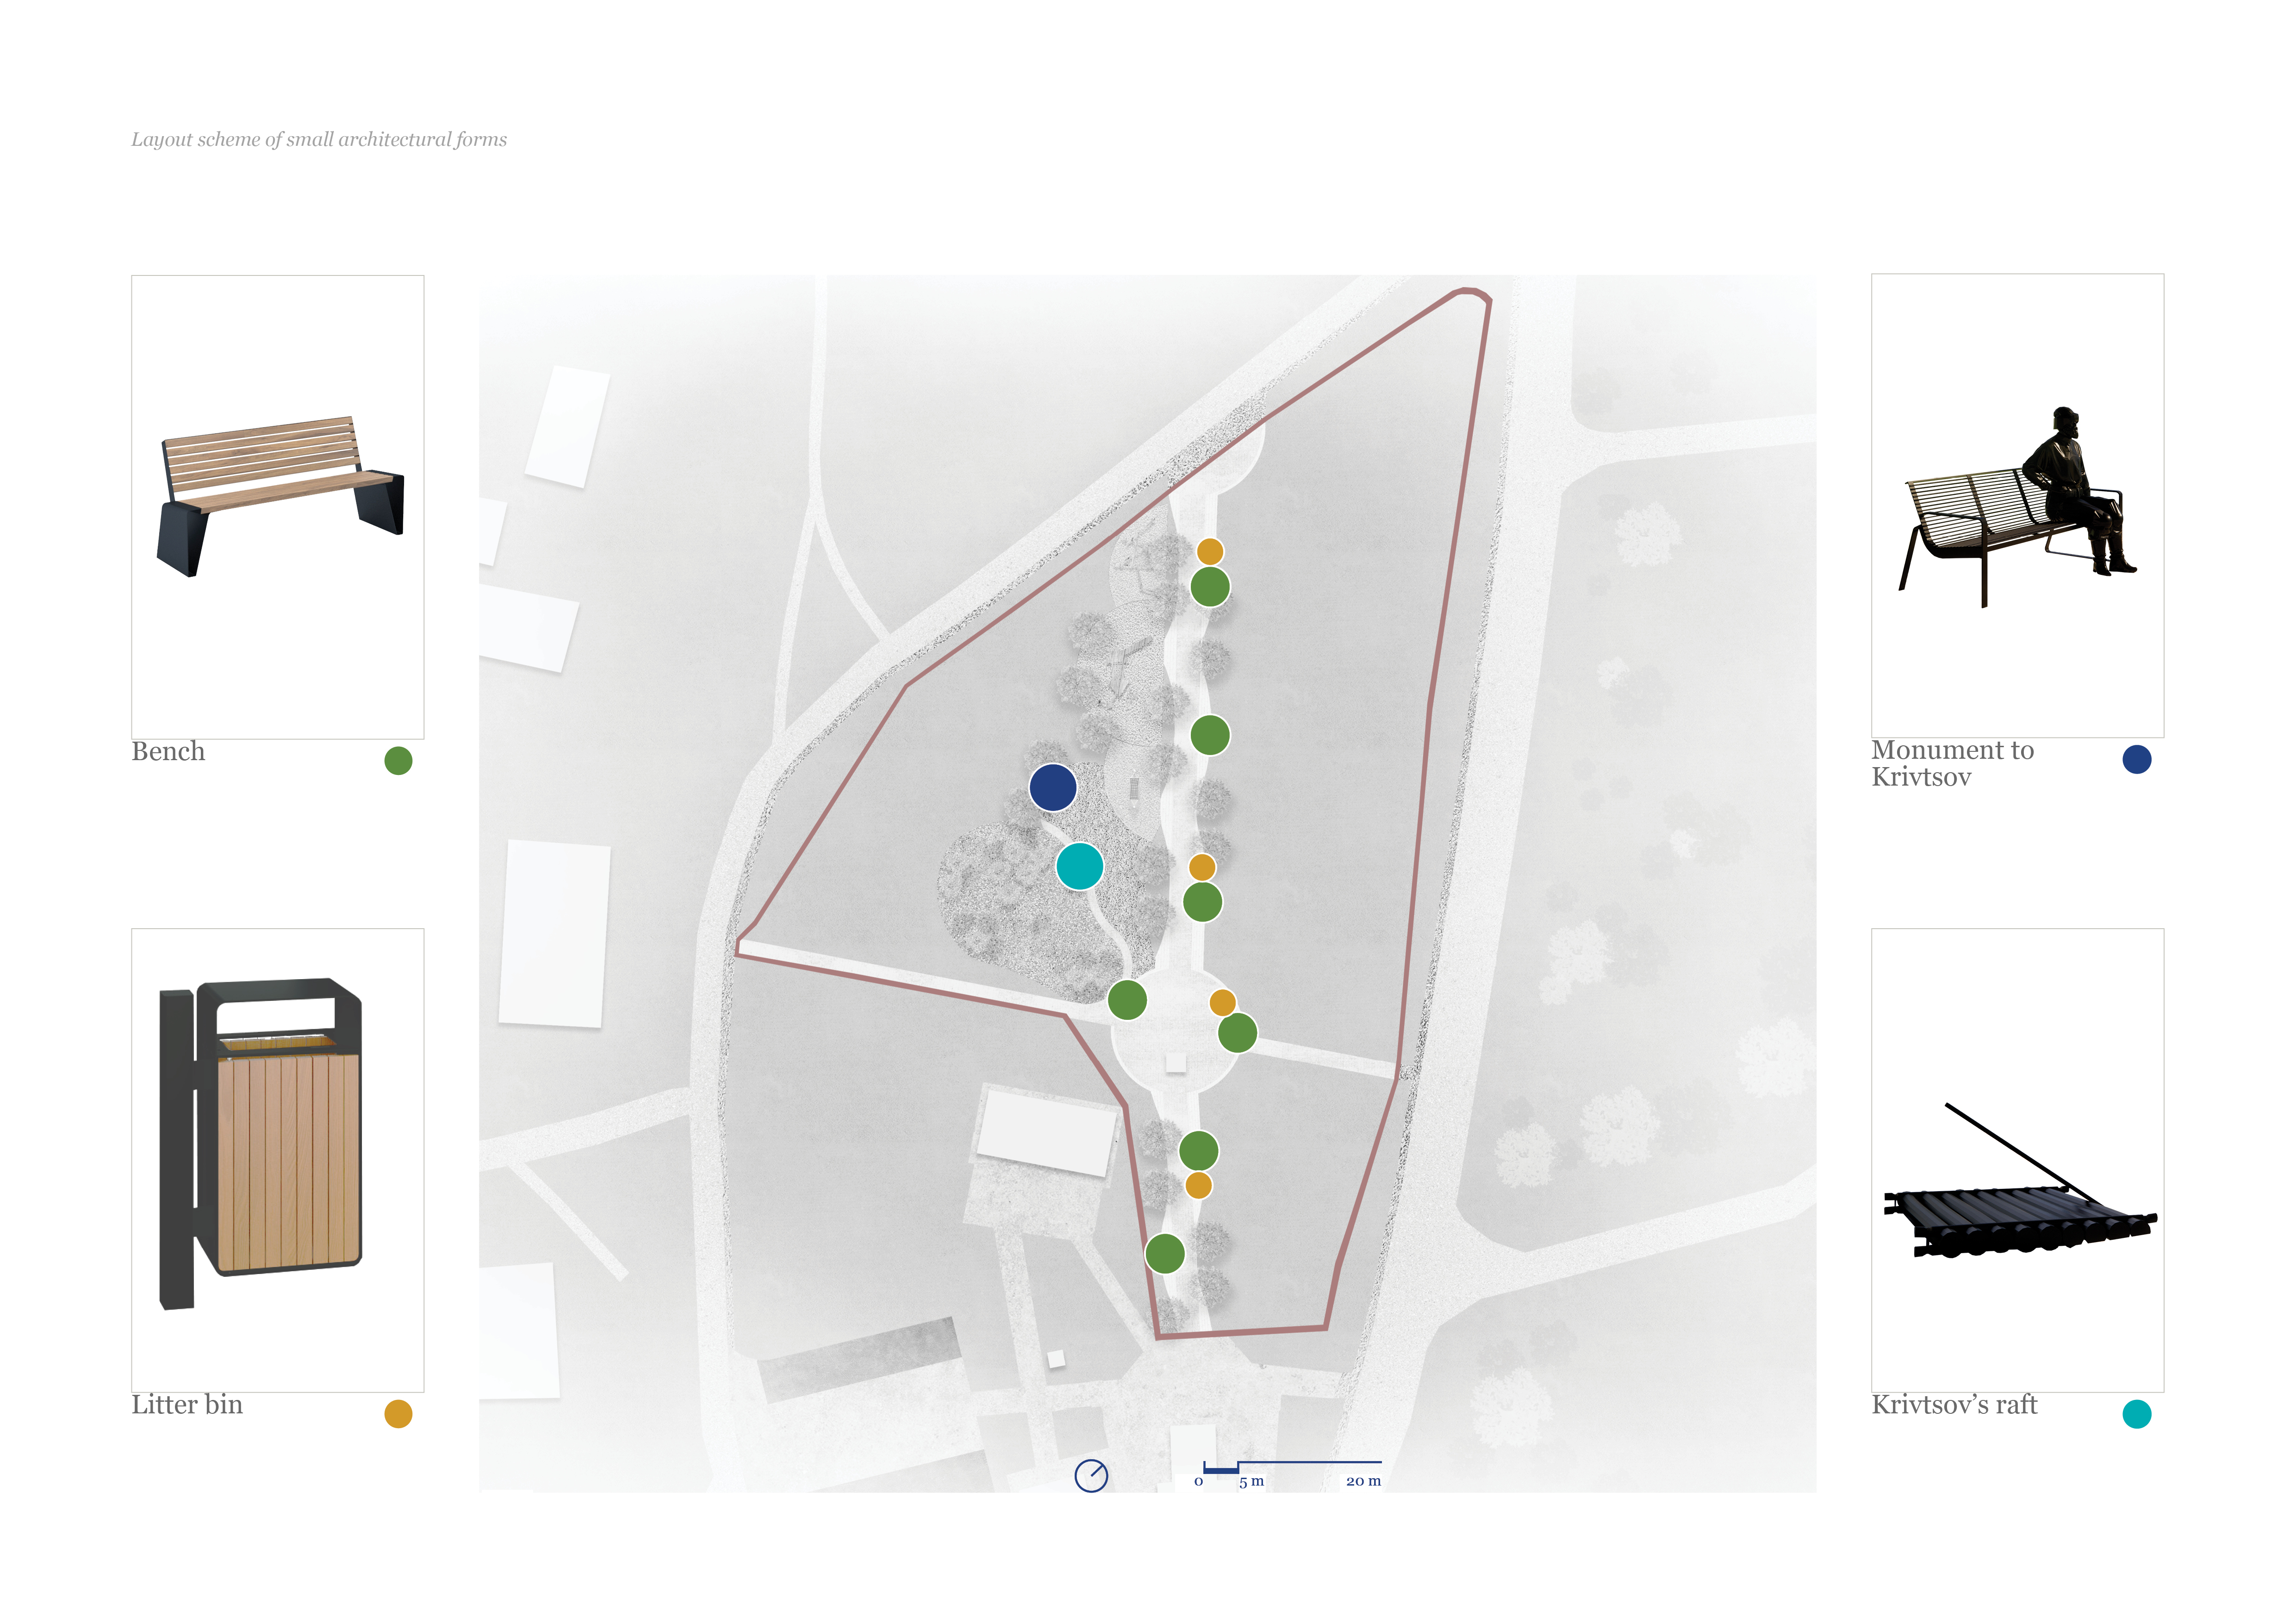Click the 'Layout scheme of small architectural forms' title
Viewport: 2296px width, 1624px height.
pos(319,139)
